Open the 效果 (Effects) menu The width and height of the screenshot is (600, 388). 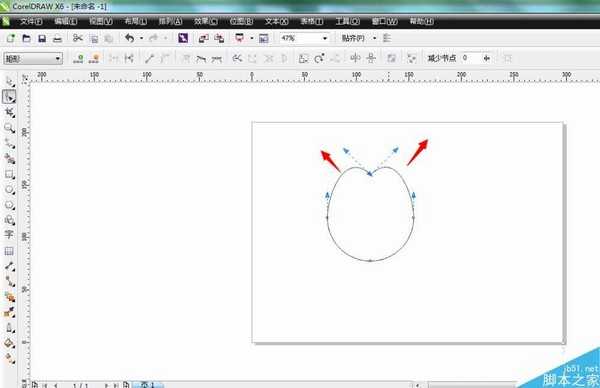205,21
